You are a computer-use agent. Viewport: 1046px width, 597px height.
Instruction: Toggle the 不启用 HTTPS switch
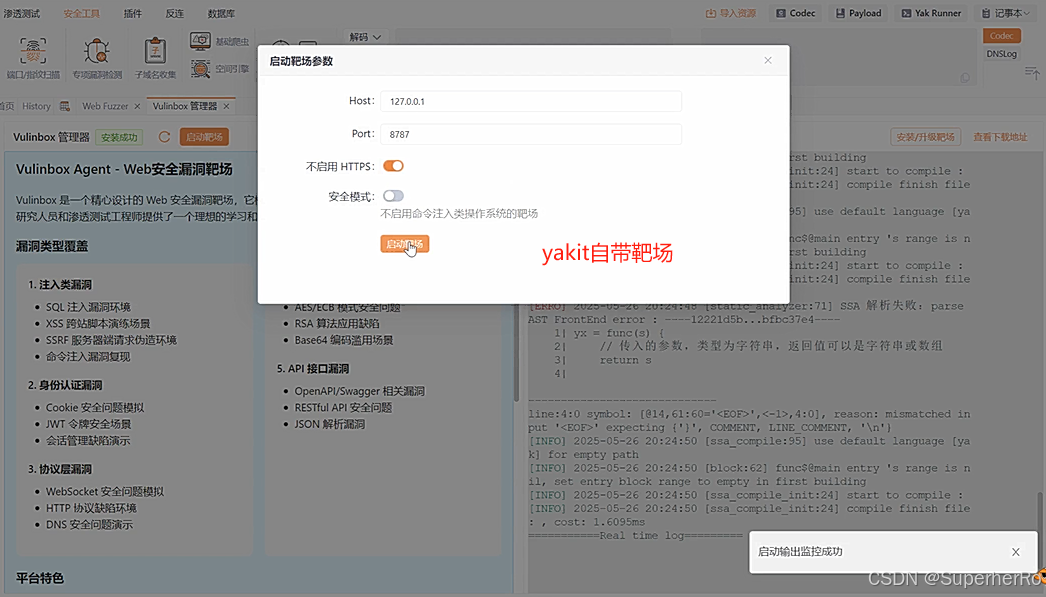(394, 166)
